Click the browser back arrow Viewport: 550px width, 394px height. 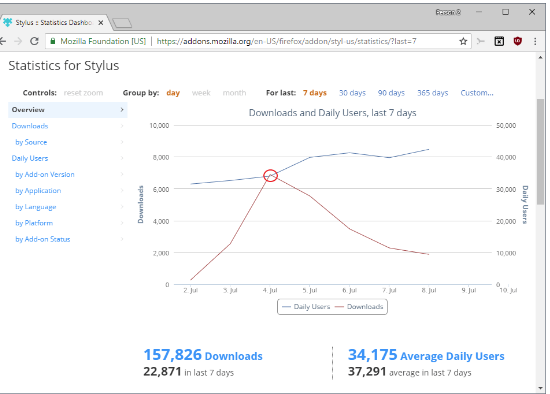point(3,41)
